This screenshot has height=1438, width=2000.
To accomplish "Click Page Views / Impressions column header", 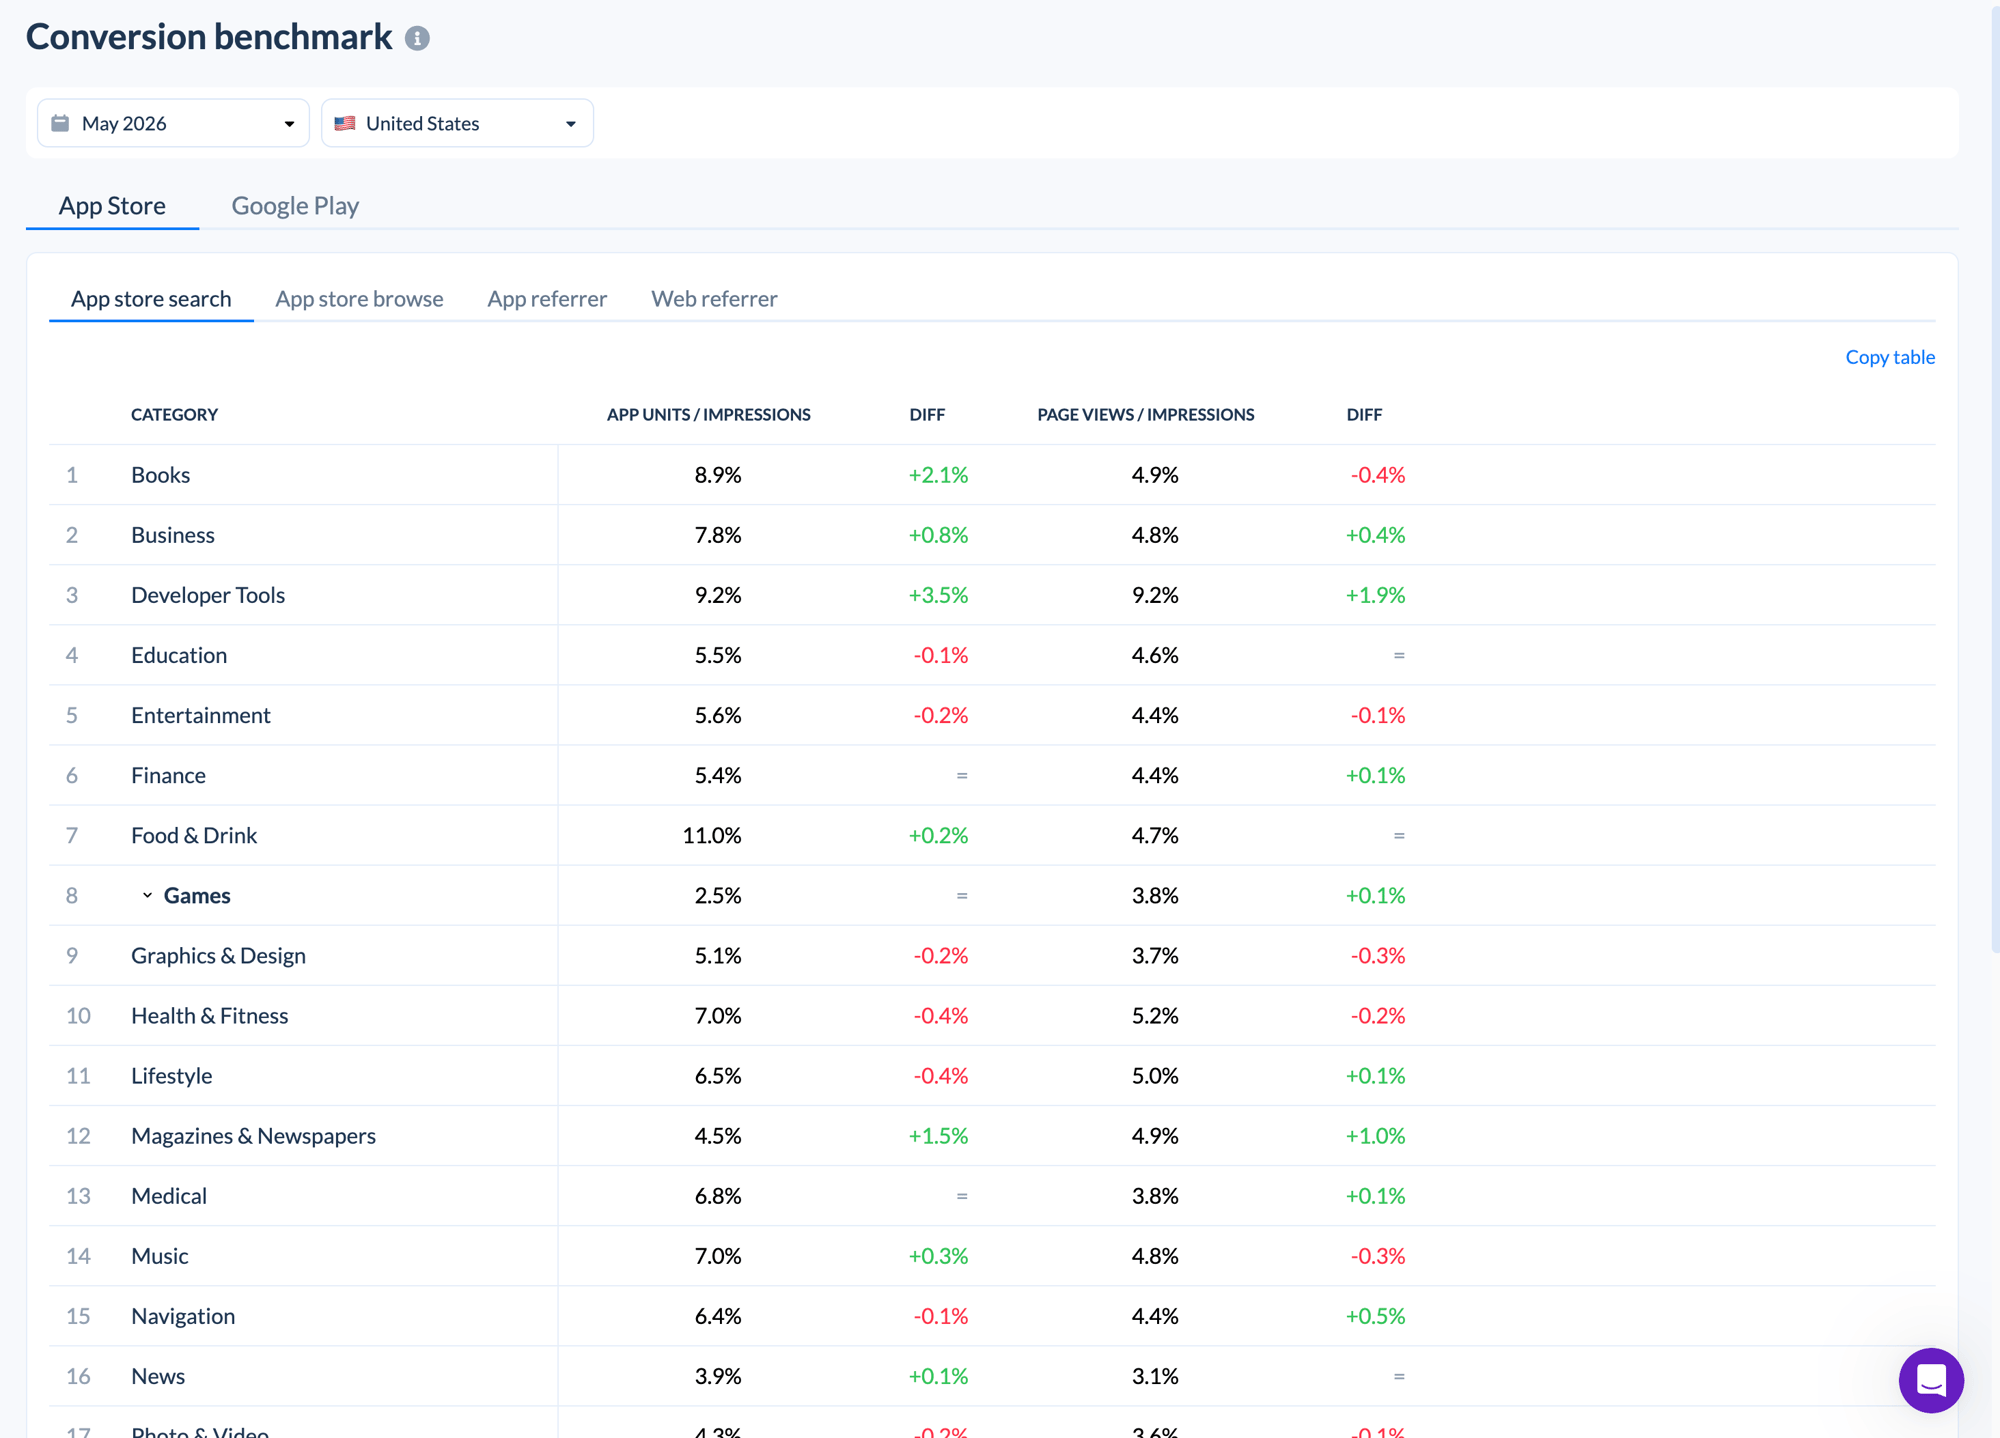I will [x=1145, y=414].
